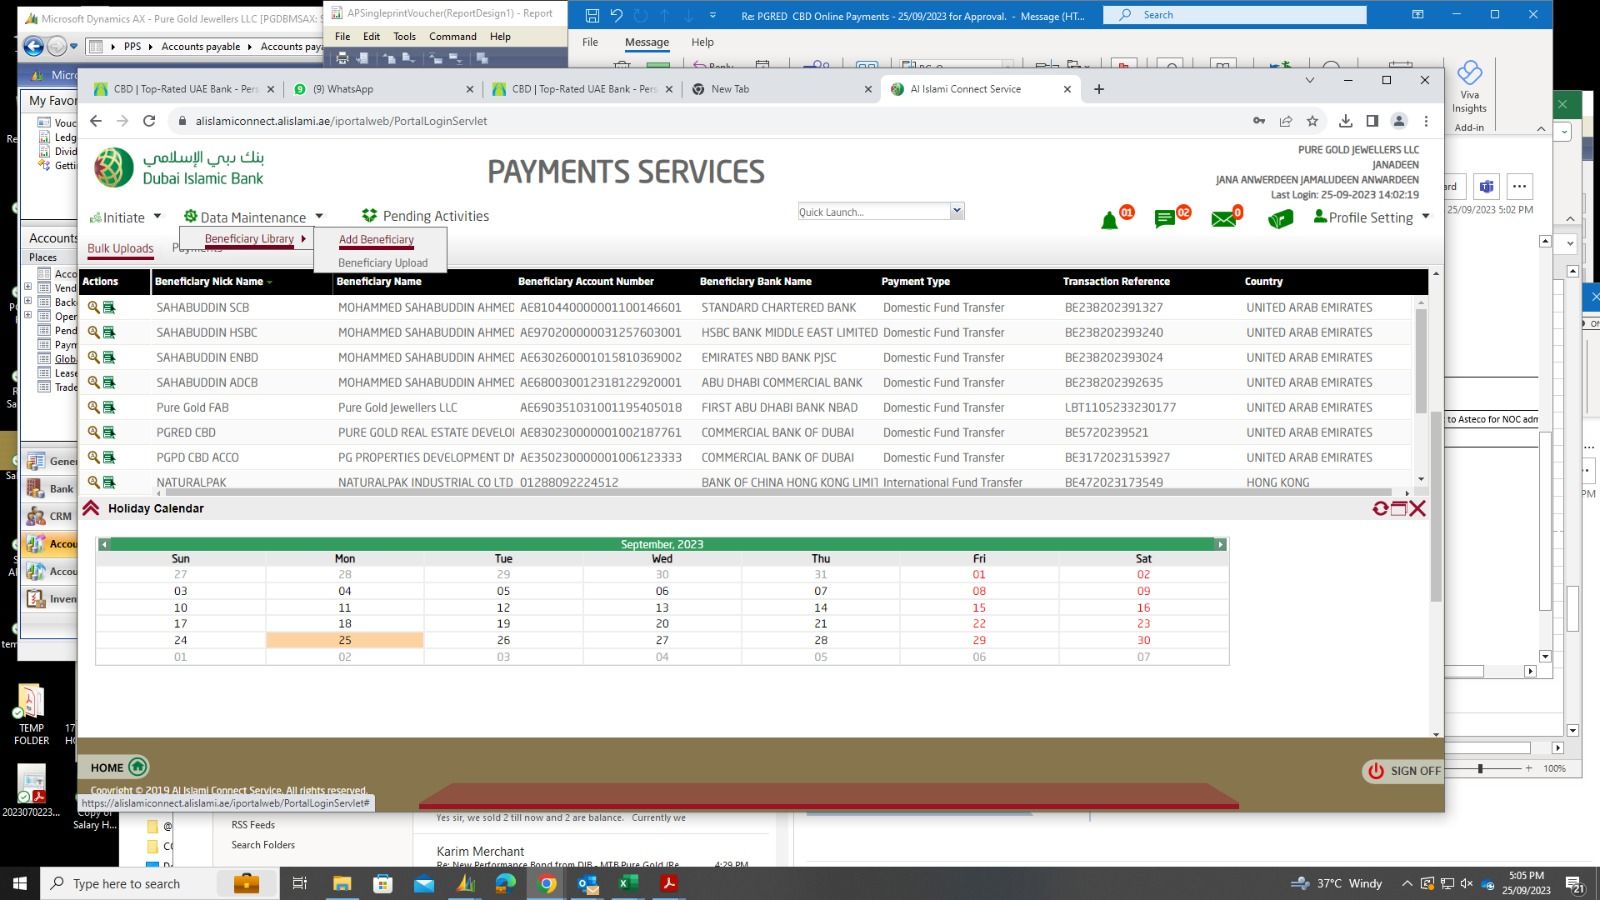This screenshot has height=900, width=1600.
Task: Click the green list icon for PGRED CBD
Action: tap(109, 432)
